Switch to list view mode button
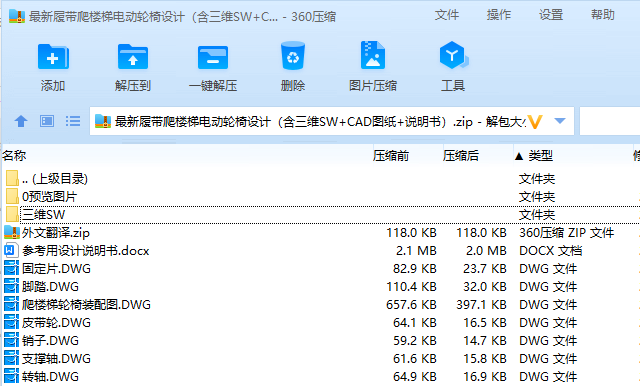The width and height of the screenshot is (640, 386). pyautogui.click(x=73, y=121)
